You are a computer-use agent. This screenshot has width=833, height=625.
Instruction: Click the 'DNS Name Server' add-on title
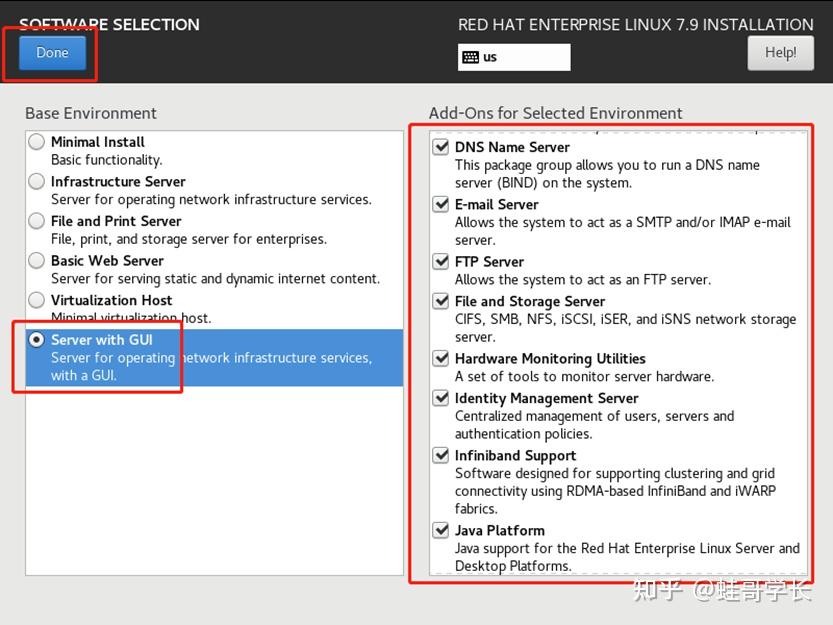[512, 147]
